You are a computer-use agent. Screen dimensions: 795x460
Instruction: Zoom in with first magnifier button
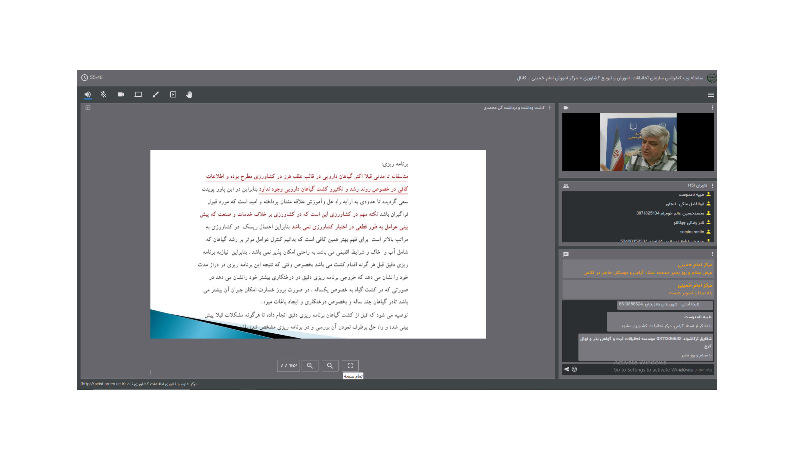pyautogui.click(x=310, y=366)
